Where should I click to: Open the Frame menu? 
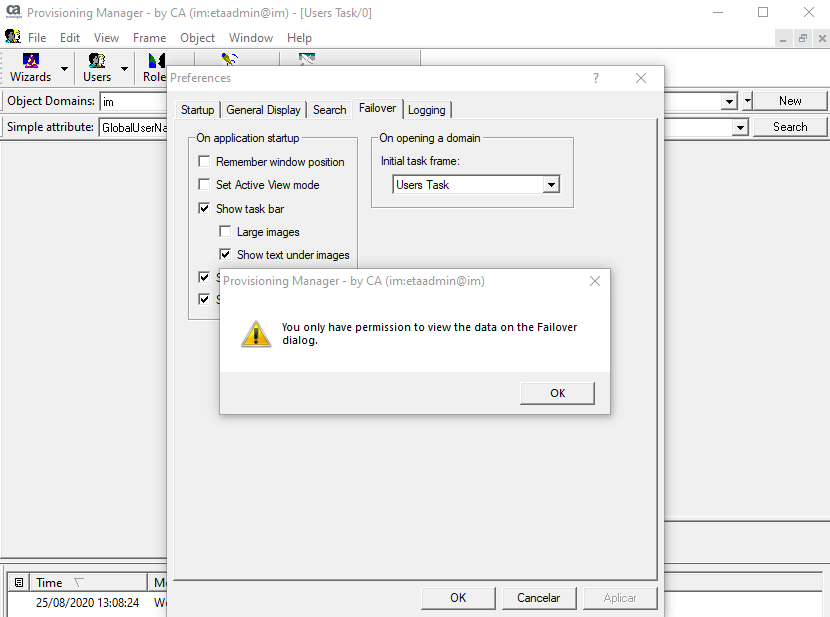(149, 38)
